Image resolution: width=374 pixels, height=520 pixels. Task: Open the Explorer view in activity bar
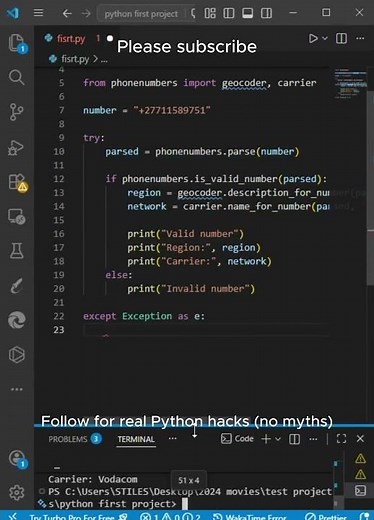17,43
